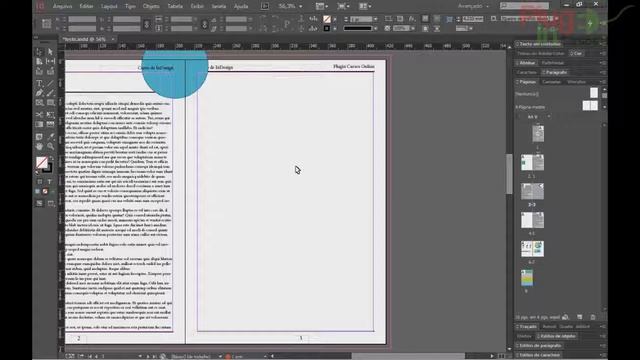Select the Hand tool

coord(39,147)
